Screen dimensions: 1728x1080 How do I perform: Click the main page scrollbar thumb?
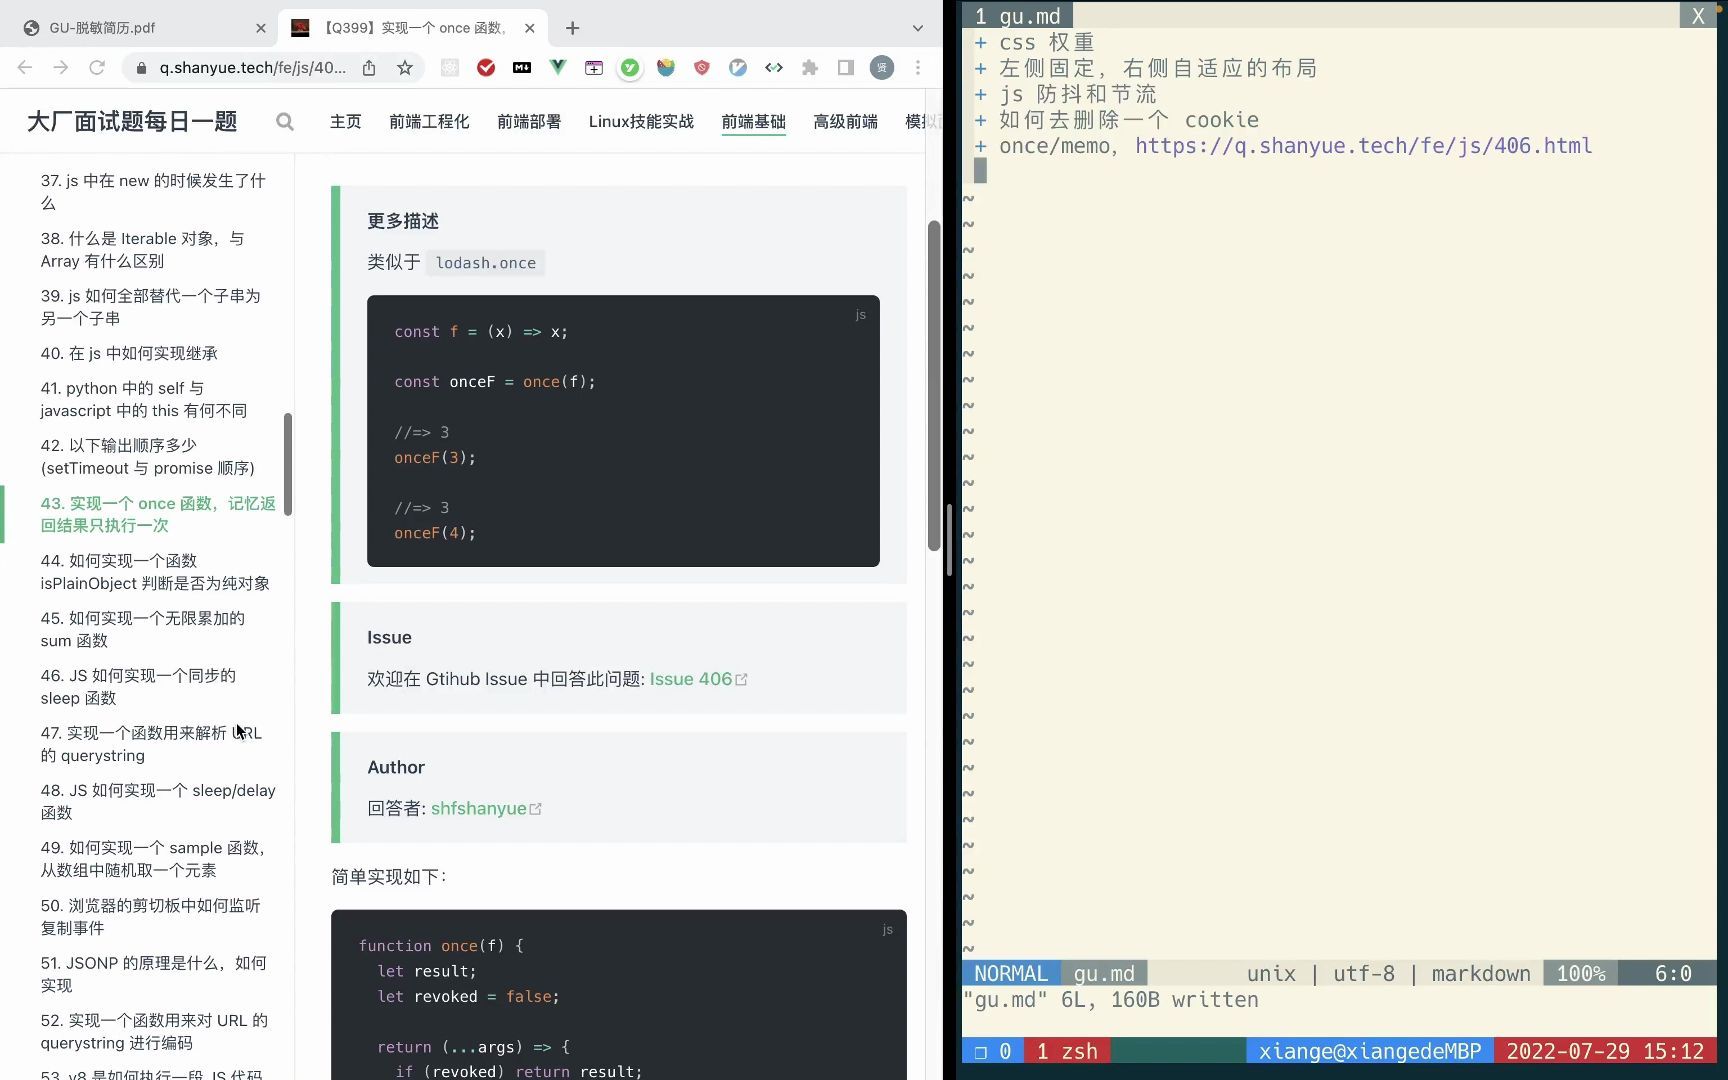(934, 385)
